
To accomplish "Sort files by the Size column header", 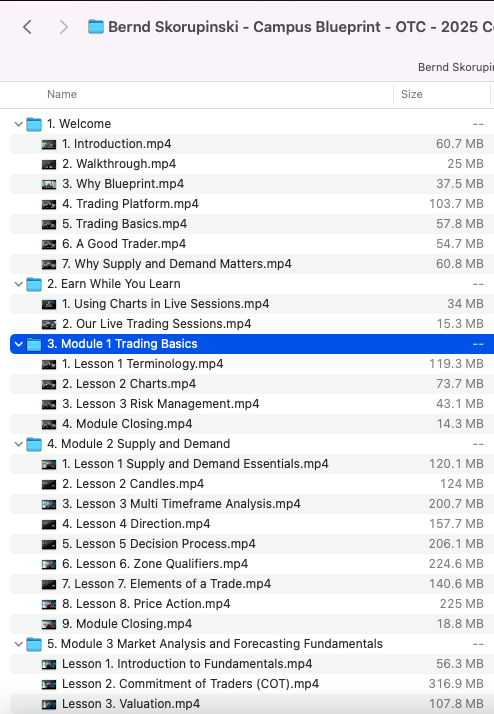I will pos(412,94).
